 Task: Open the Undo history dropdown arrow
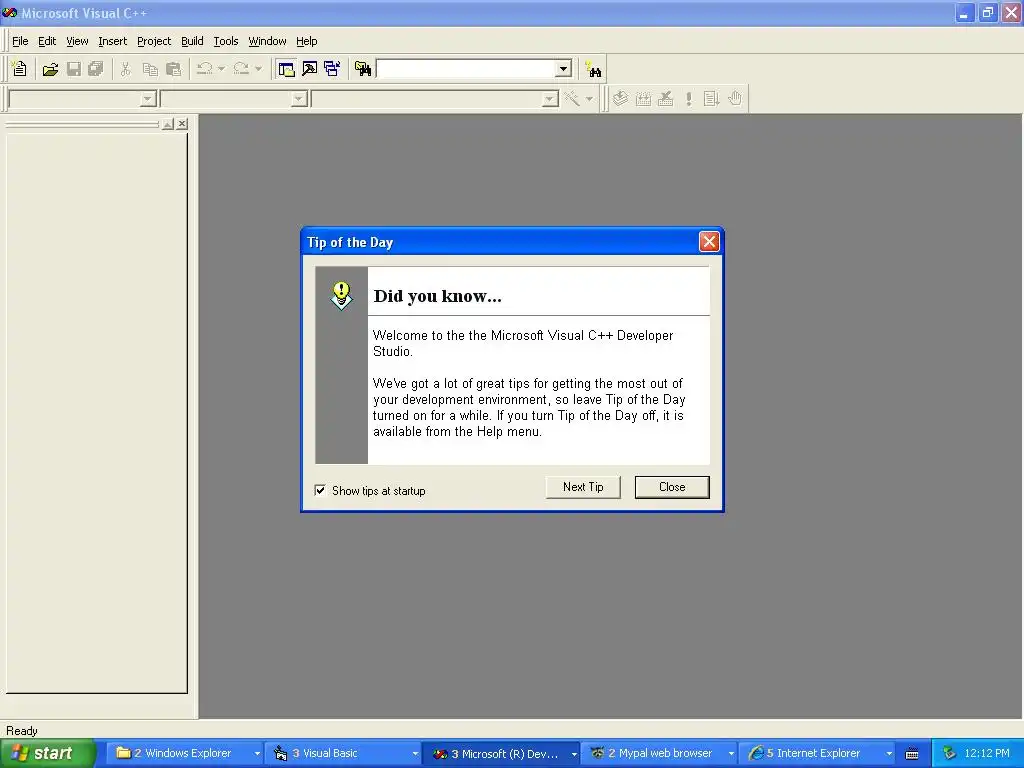point(221,69)
